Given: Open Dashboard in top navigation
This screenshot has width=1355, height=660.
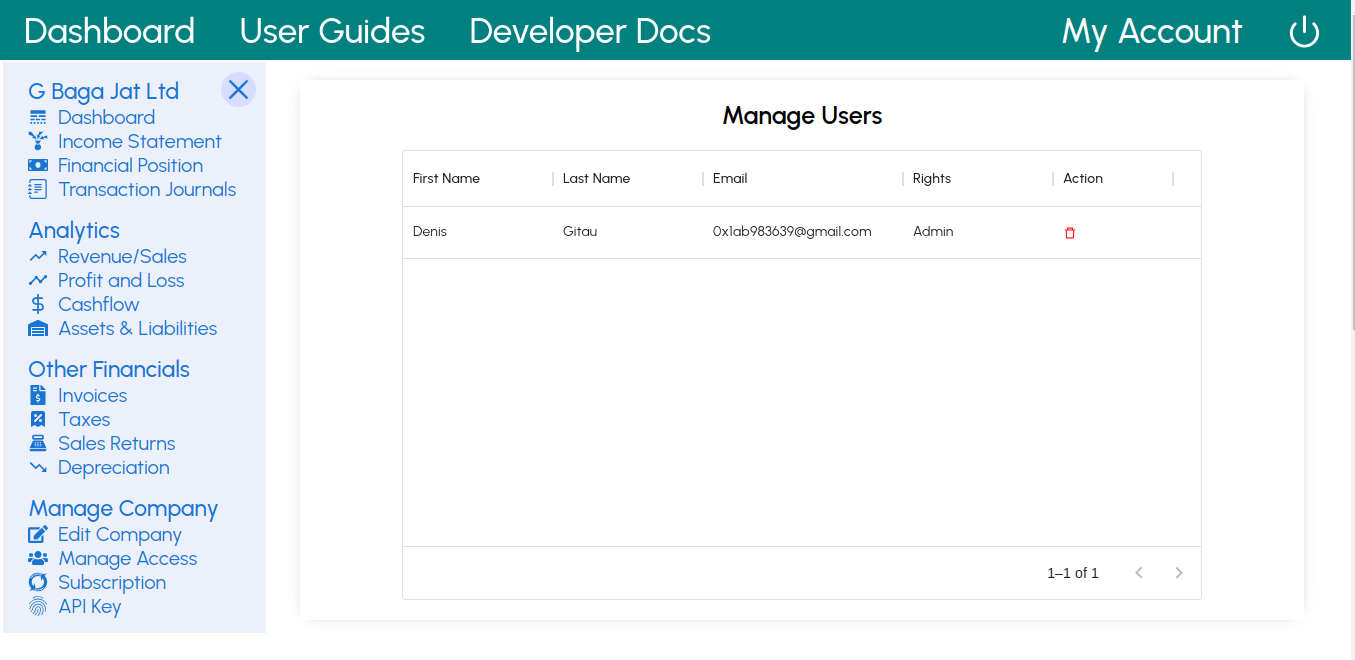Looking at the screenshot, I should click(x=110, y=31).
